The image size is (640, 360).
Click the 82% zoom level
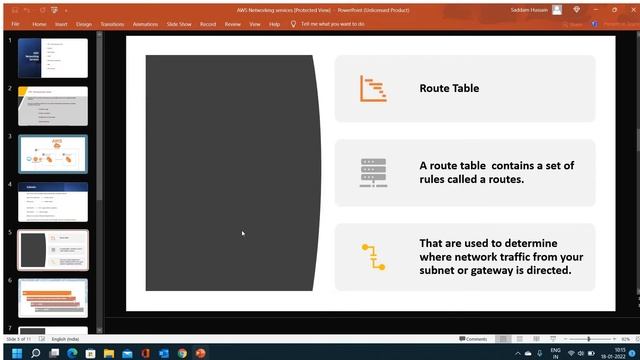(x=625, y=339)
